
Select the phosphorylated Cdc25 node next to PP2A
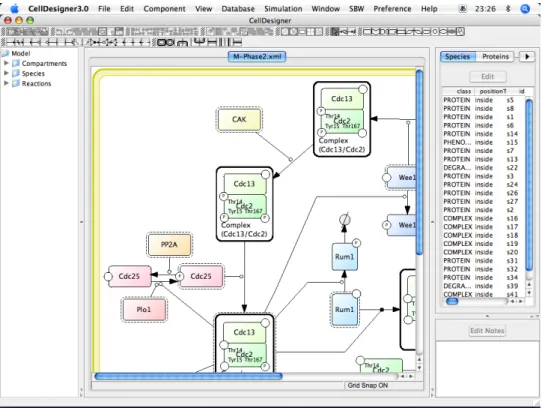coord(201,276)
